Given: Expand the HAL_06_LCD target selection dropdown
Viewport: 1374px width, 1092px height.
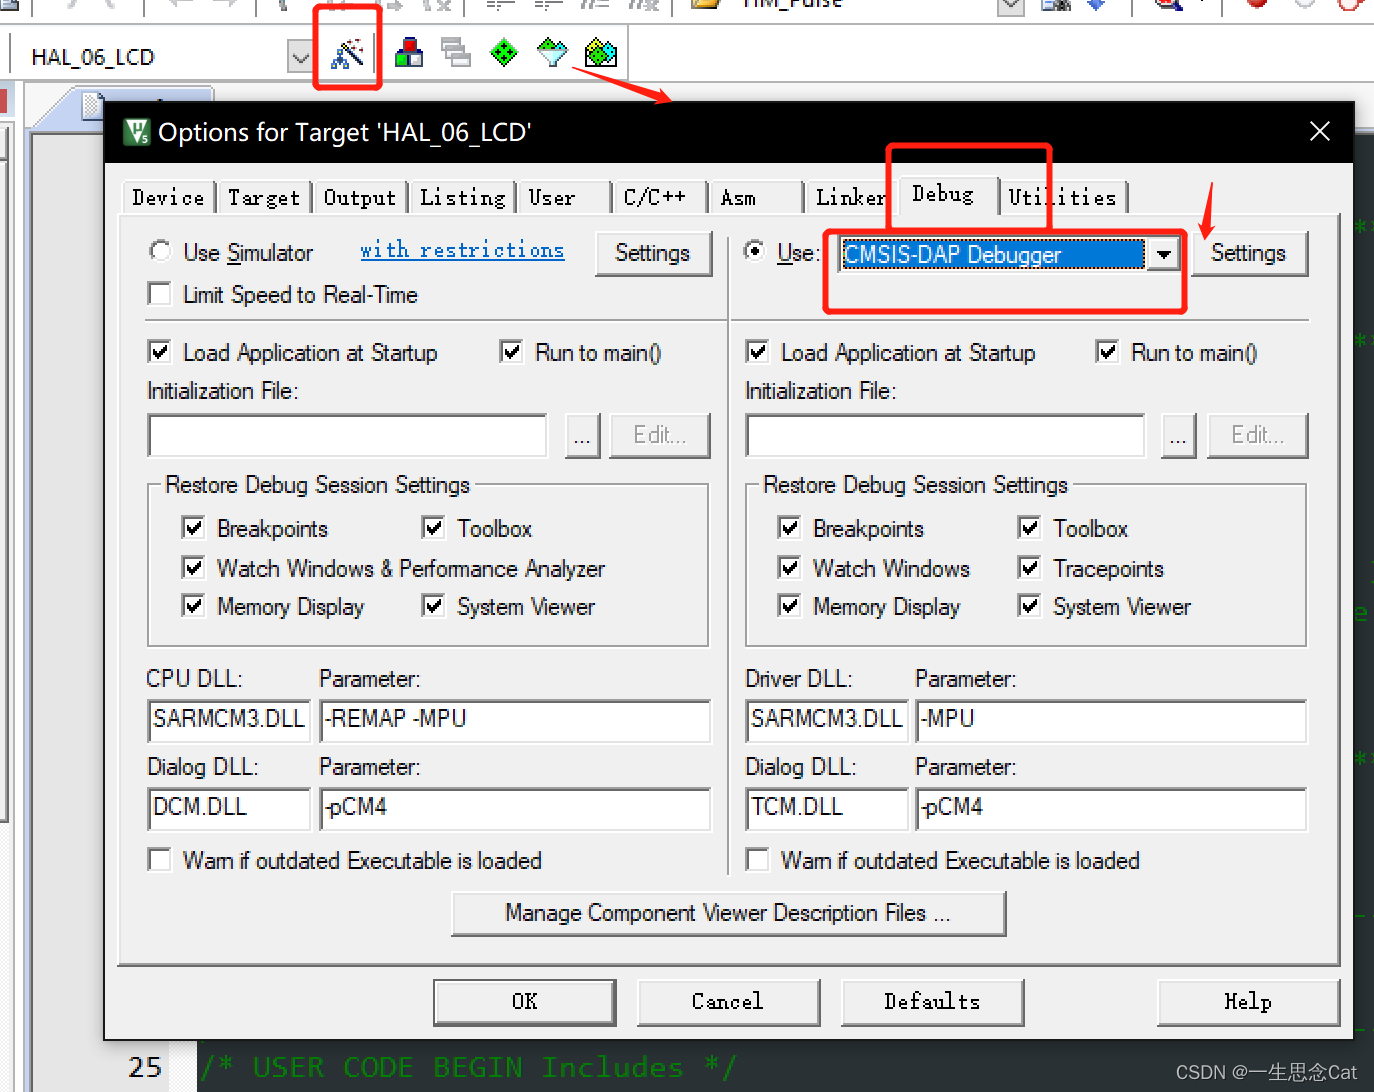Looking at the screenshot, I should (300, 57).
